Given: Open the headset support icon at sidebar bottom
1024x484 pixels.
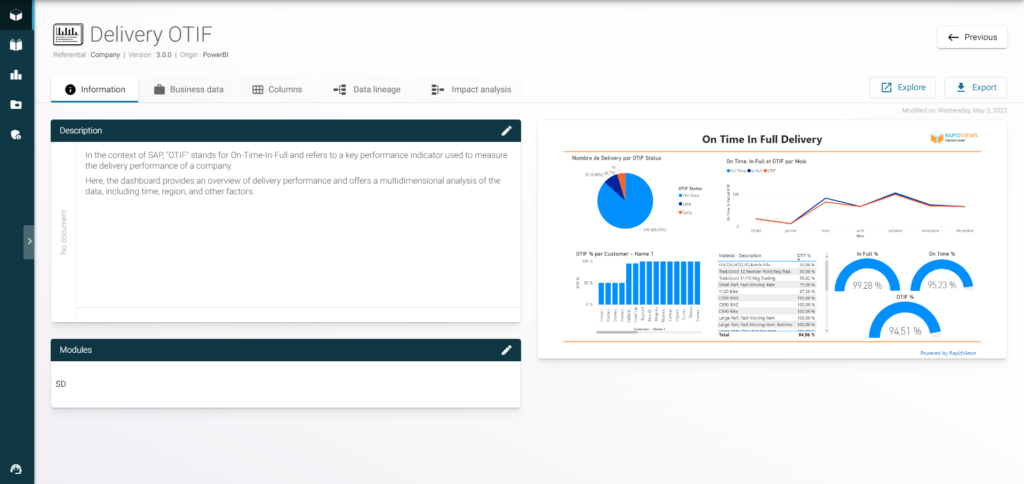Looking at the screenshot, I should coord(16,469).
